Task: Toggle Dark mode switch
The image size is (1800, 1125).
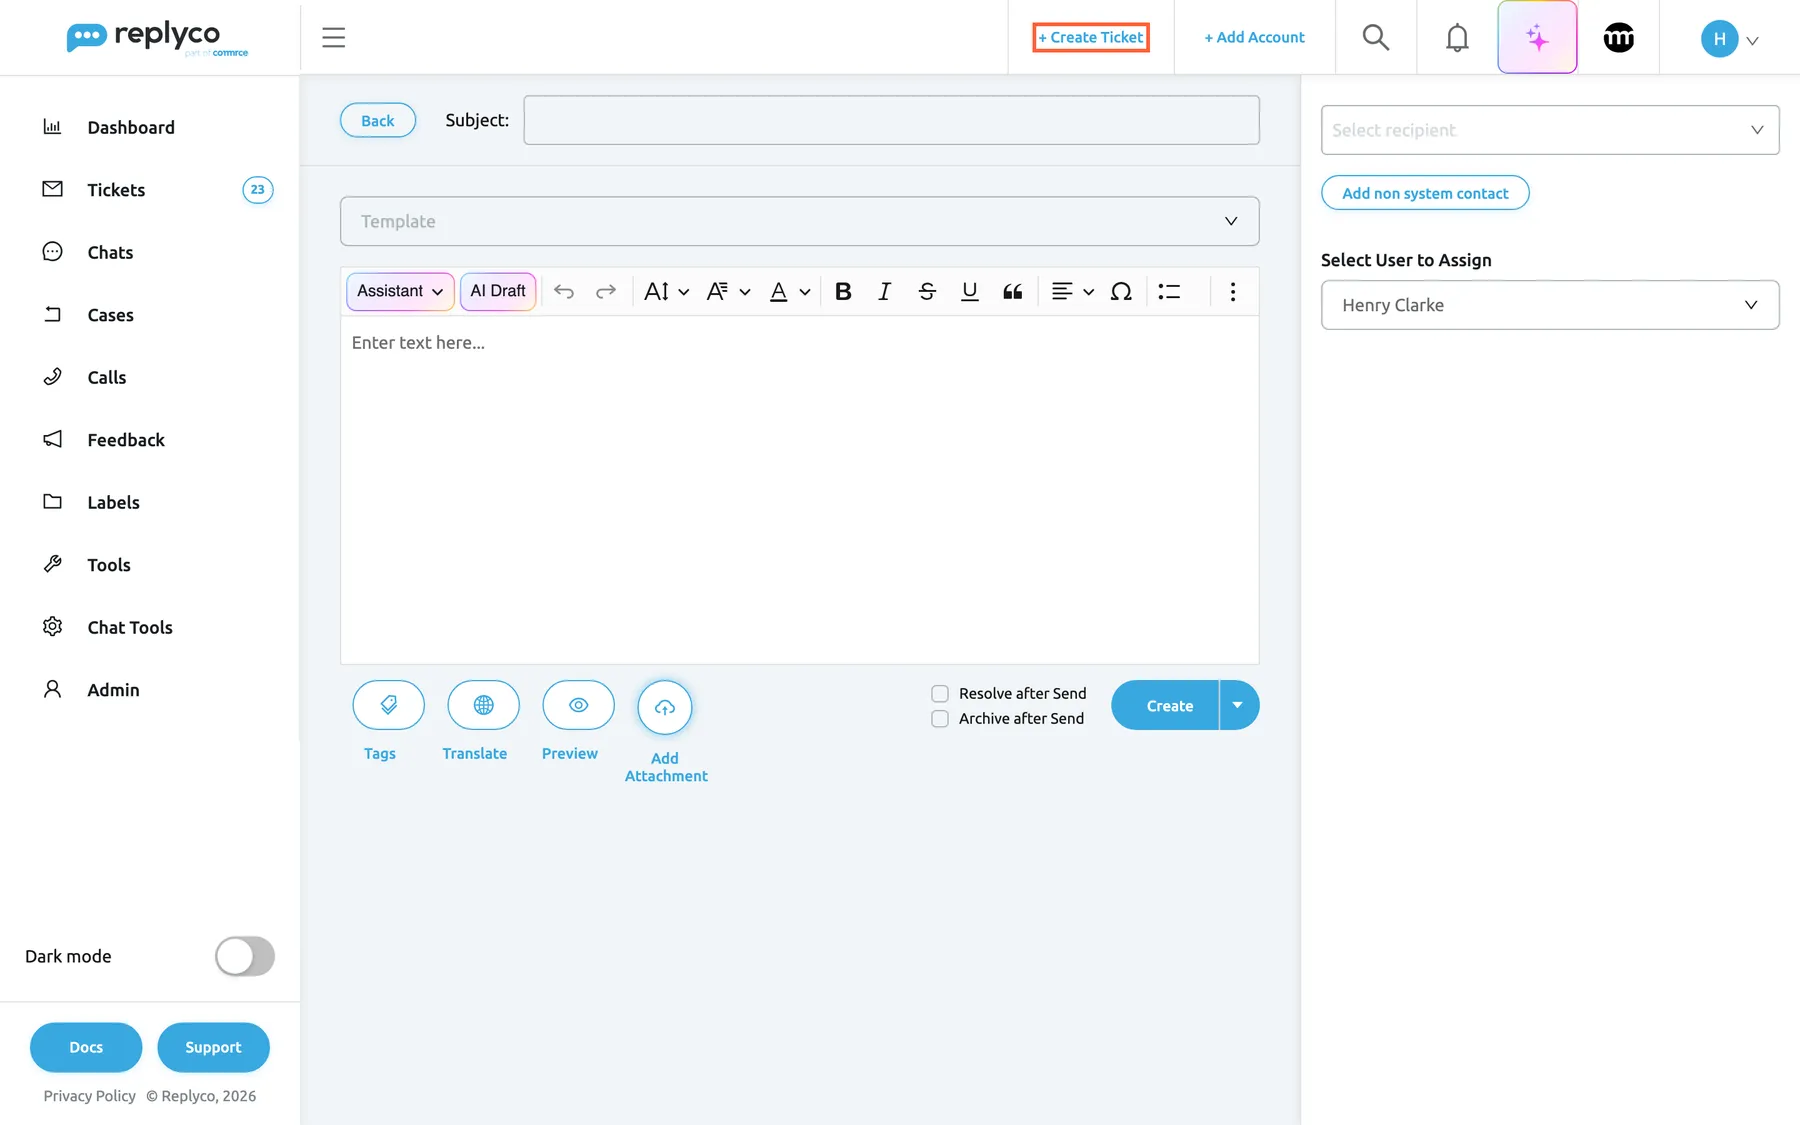Action: pos(245,956)
